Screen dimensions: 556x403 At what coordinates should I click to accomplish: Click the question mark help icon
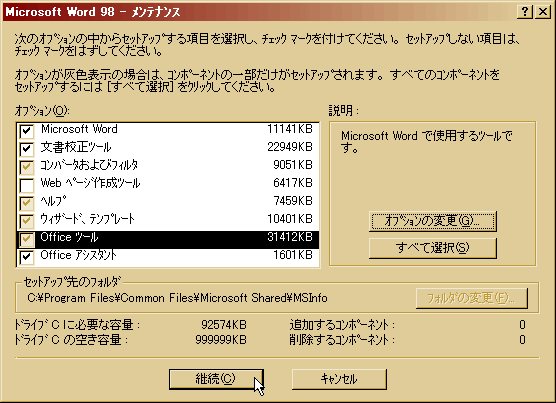(525, 12)
